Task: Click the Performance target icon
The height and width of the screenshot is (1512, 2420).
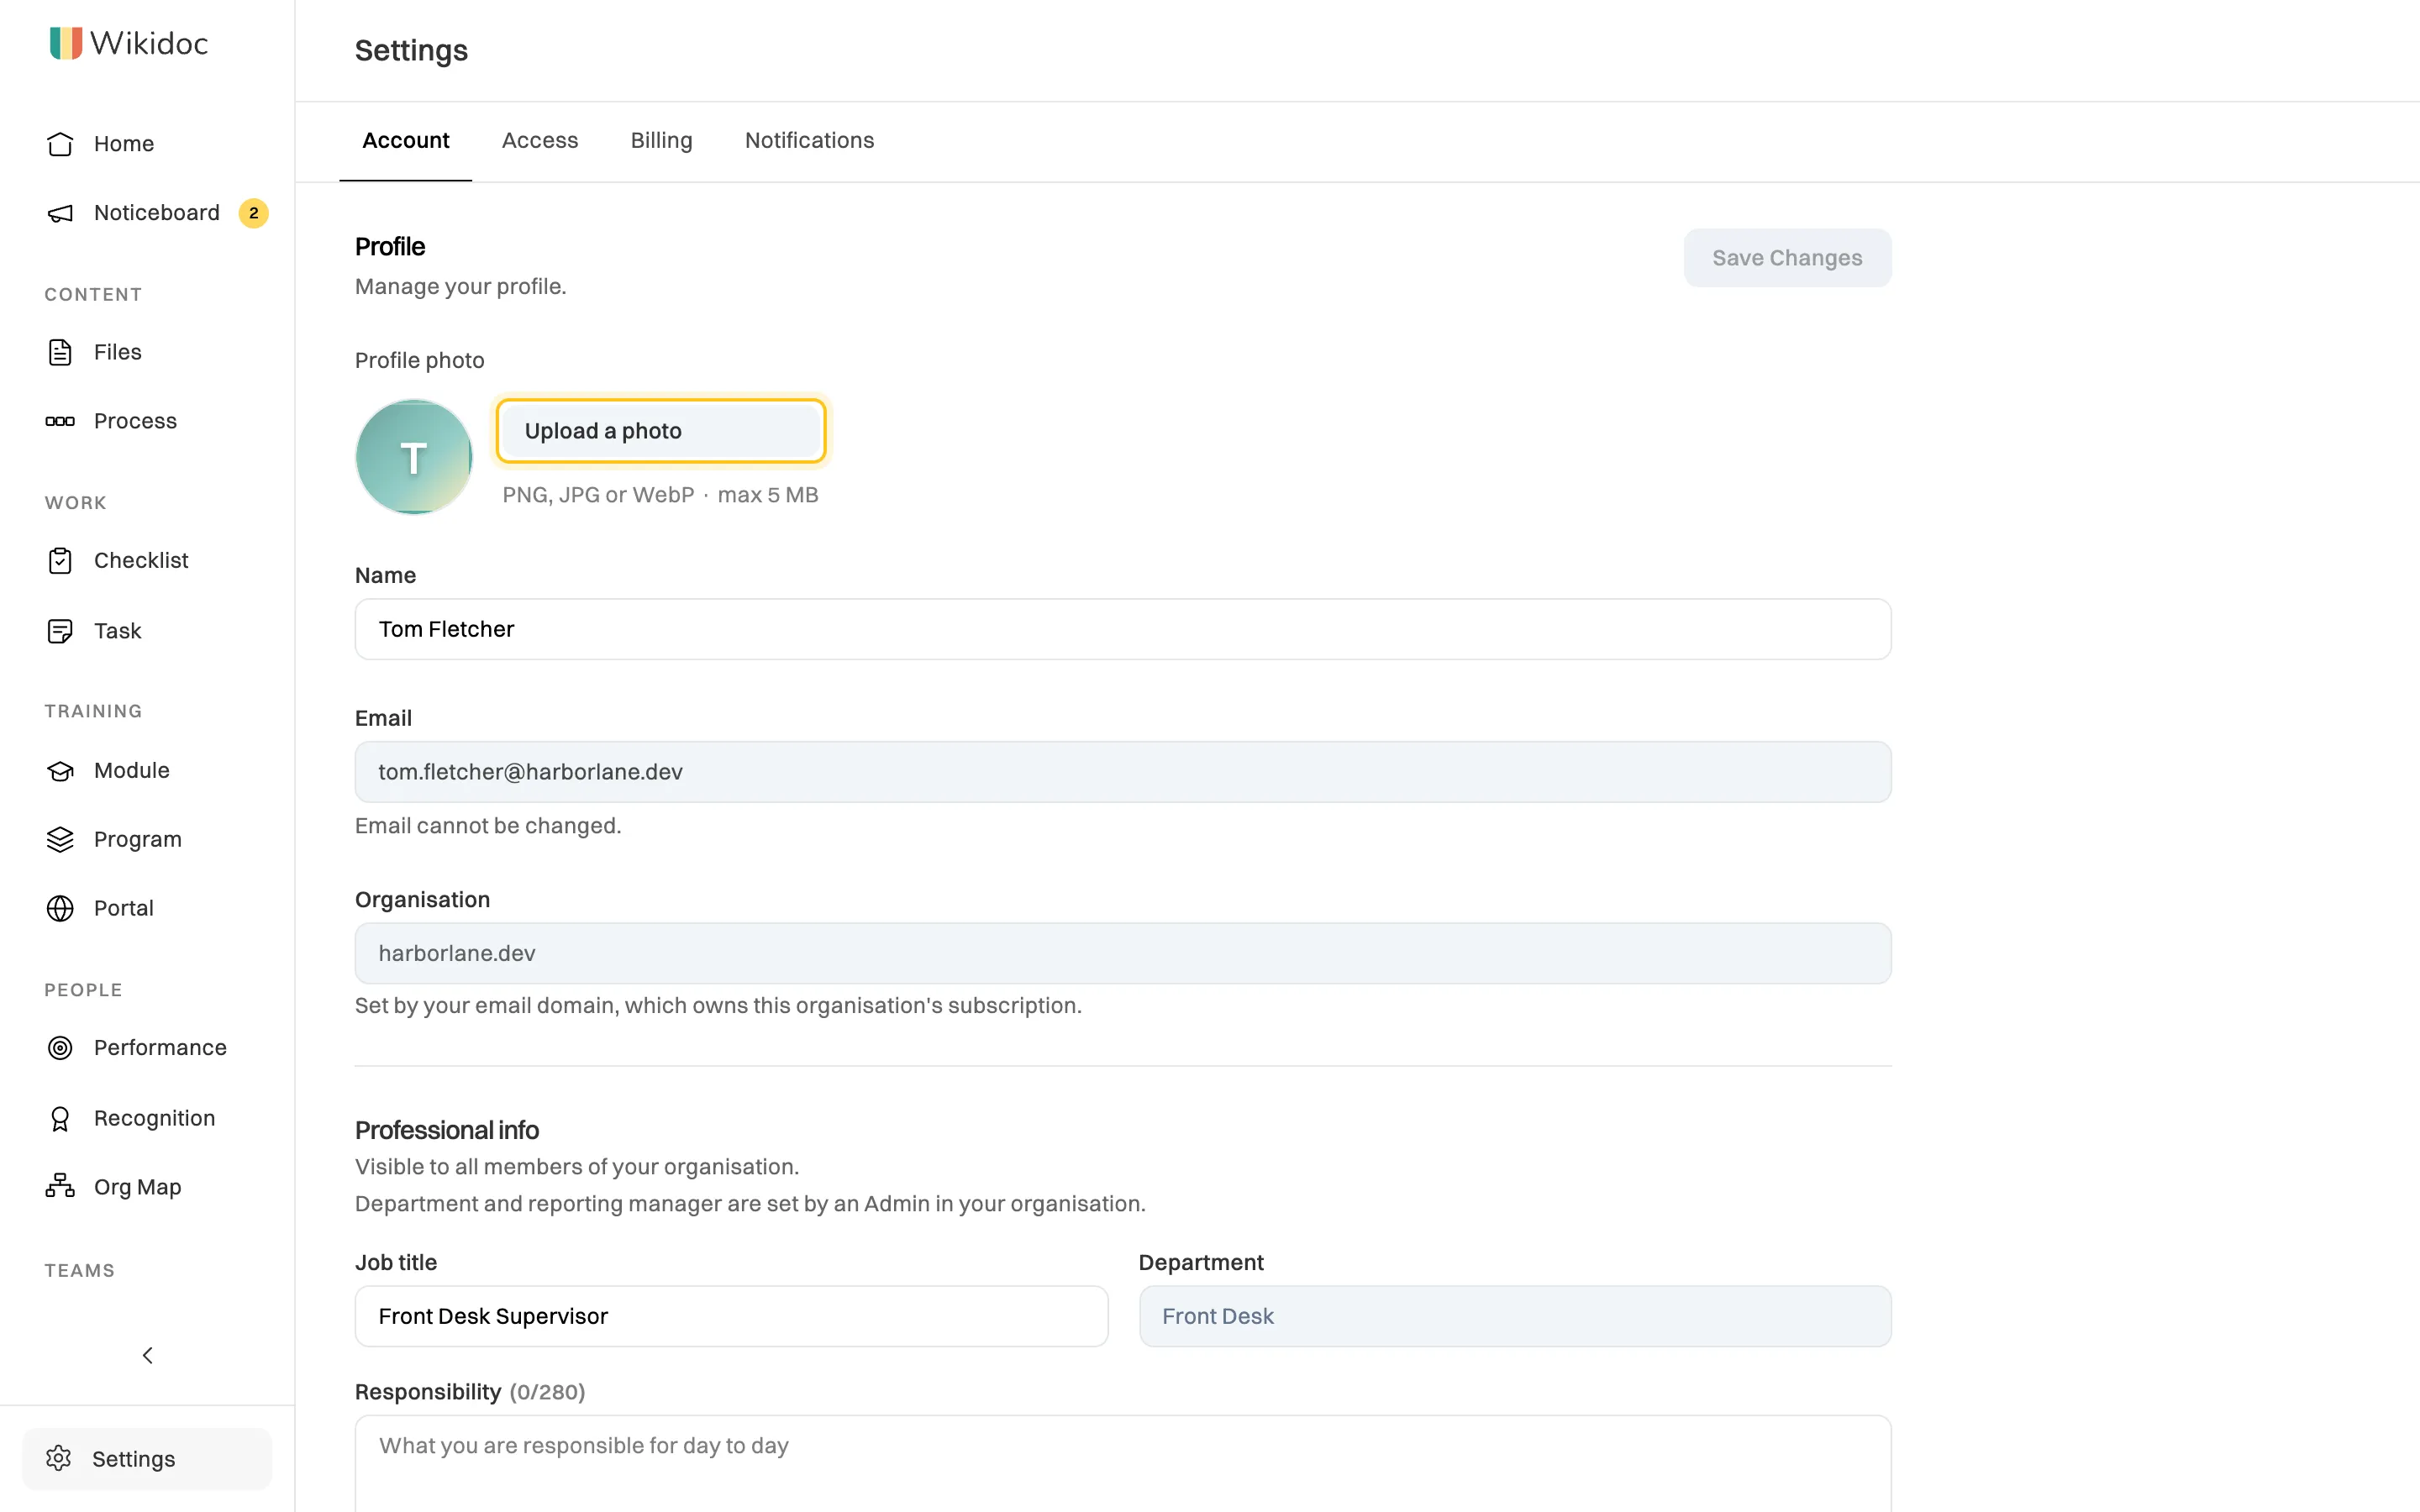Action: pos(60,1048)
